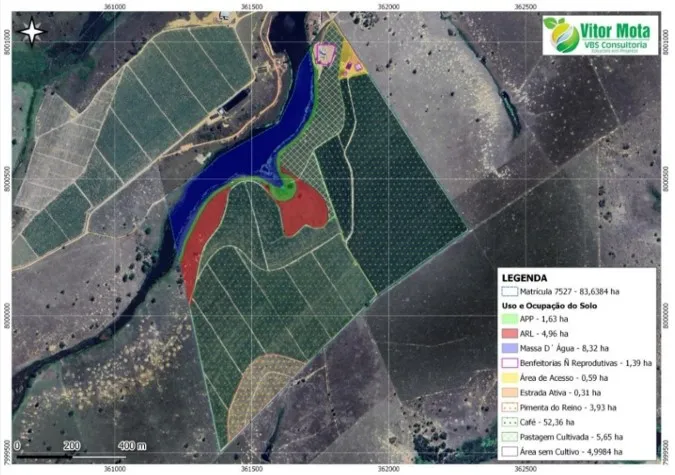
Task: Click 'Café - 52,36 ha' legend label
Action: pyautogui.click(x=547, y=422)
